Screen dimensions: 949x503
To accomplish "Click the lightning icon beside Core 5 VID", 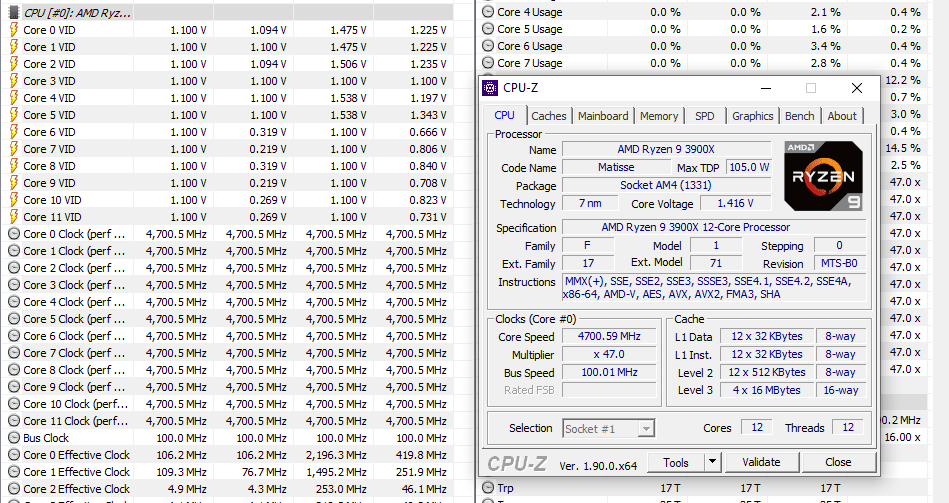I will tap(13, 114).
